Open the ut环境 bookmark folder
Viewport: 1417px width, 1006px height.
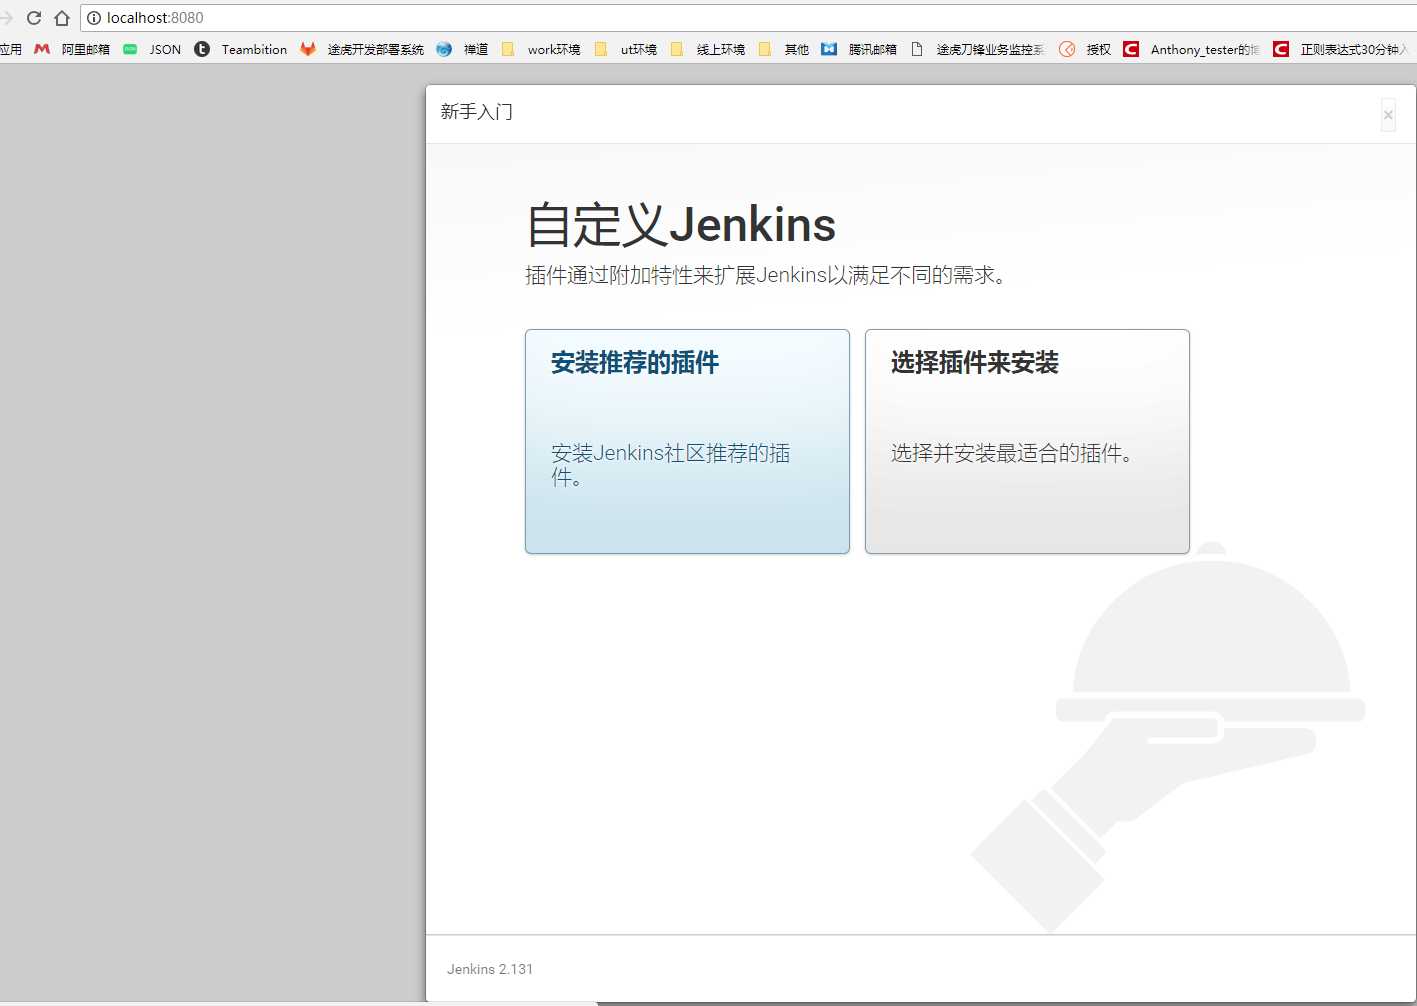tap(626, 49)
